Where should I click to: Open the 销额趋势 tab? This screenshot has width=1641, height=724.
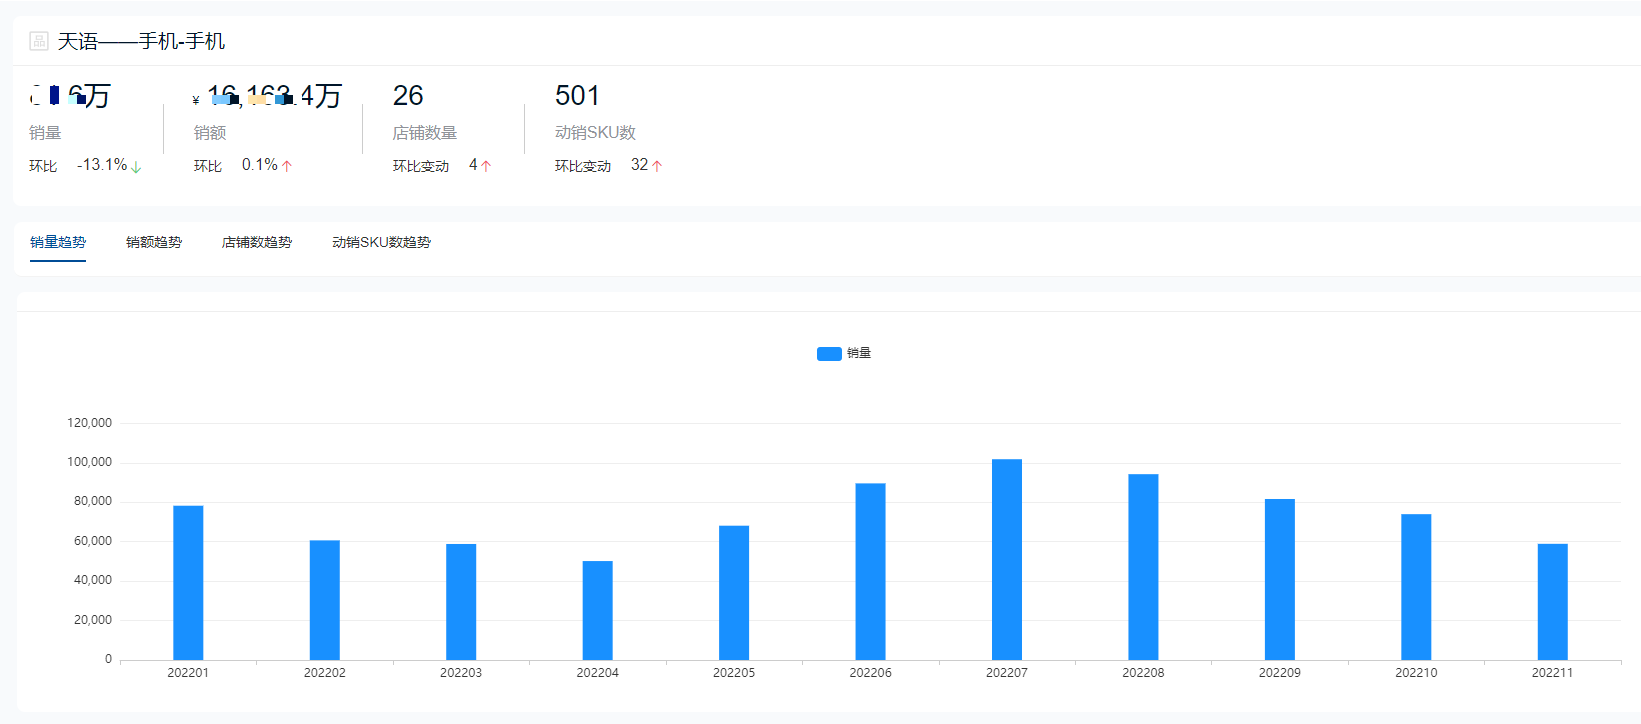pos(154,242)
